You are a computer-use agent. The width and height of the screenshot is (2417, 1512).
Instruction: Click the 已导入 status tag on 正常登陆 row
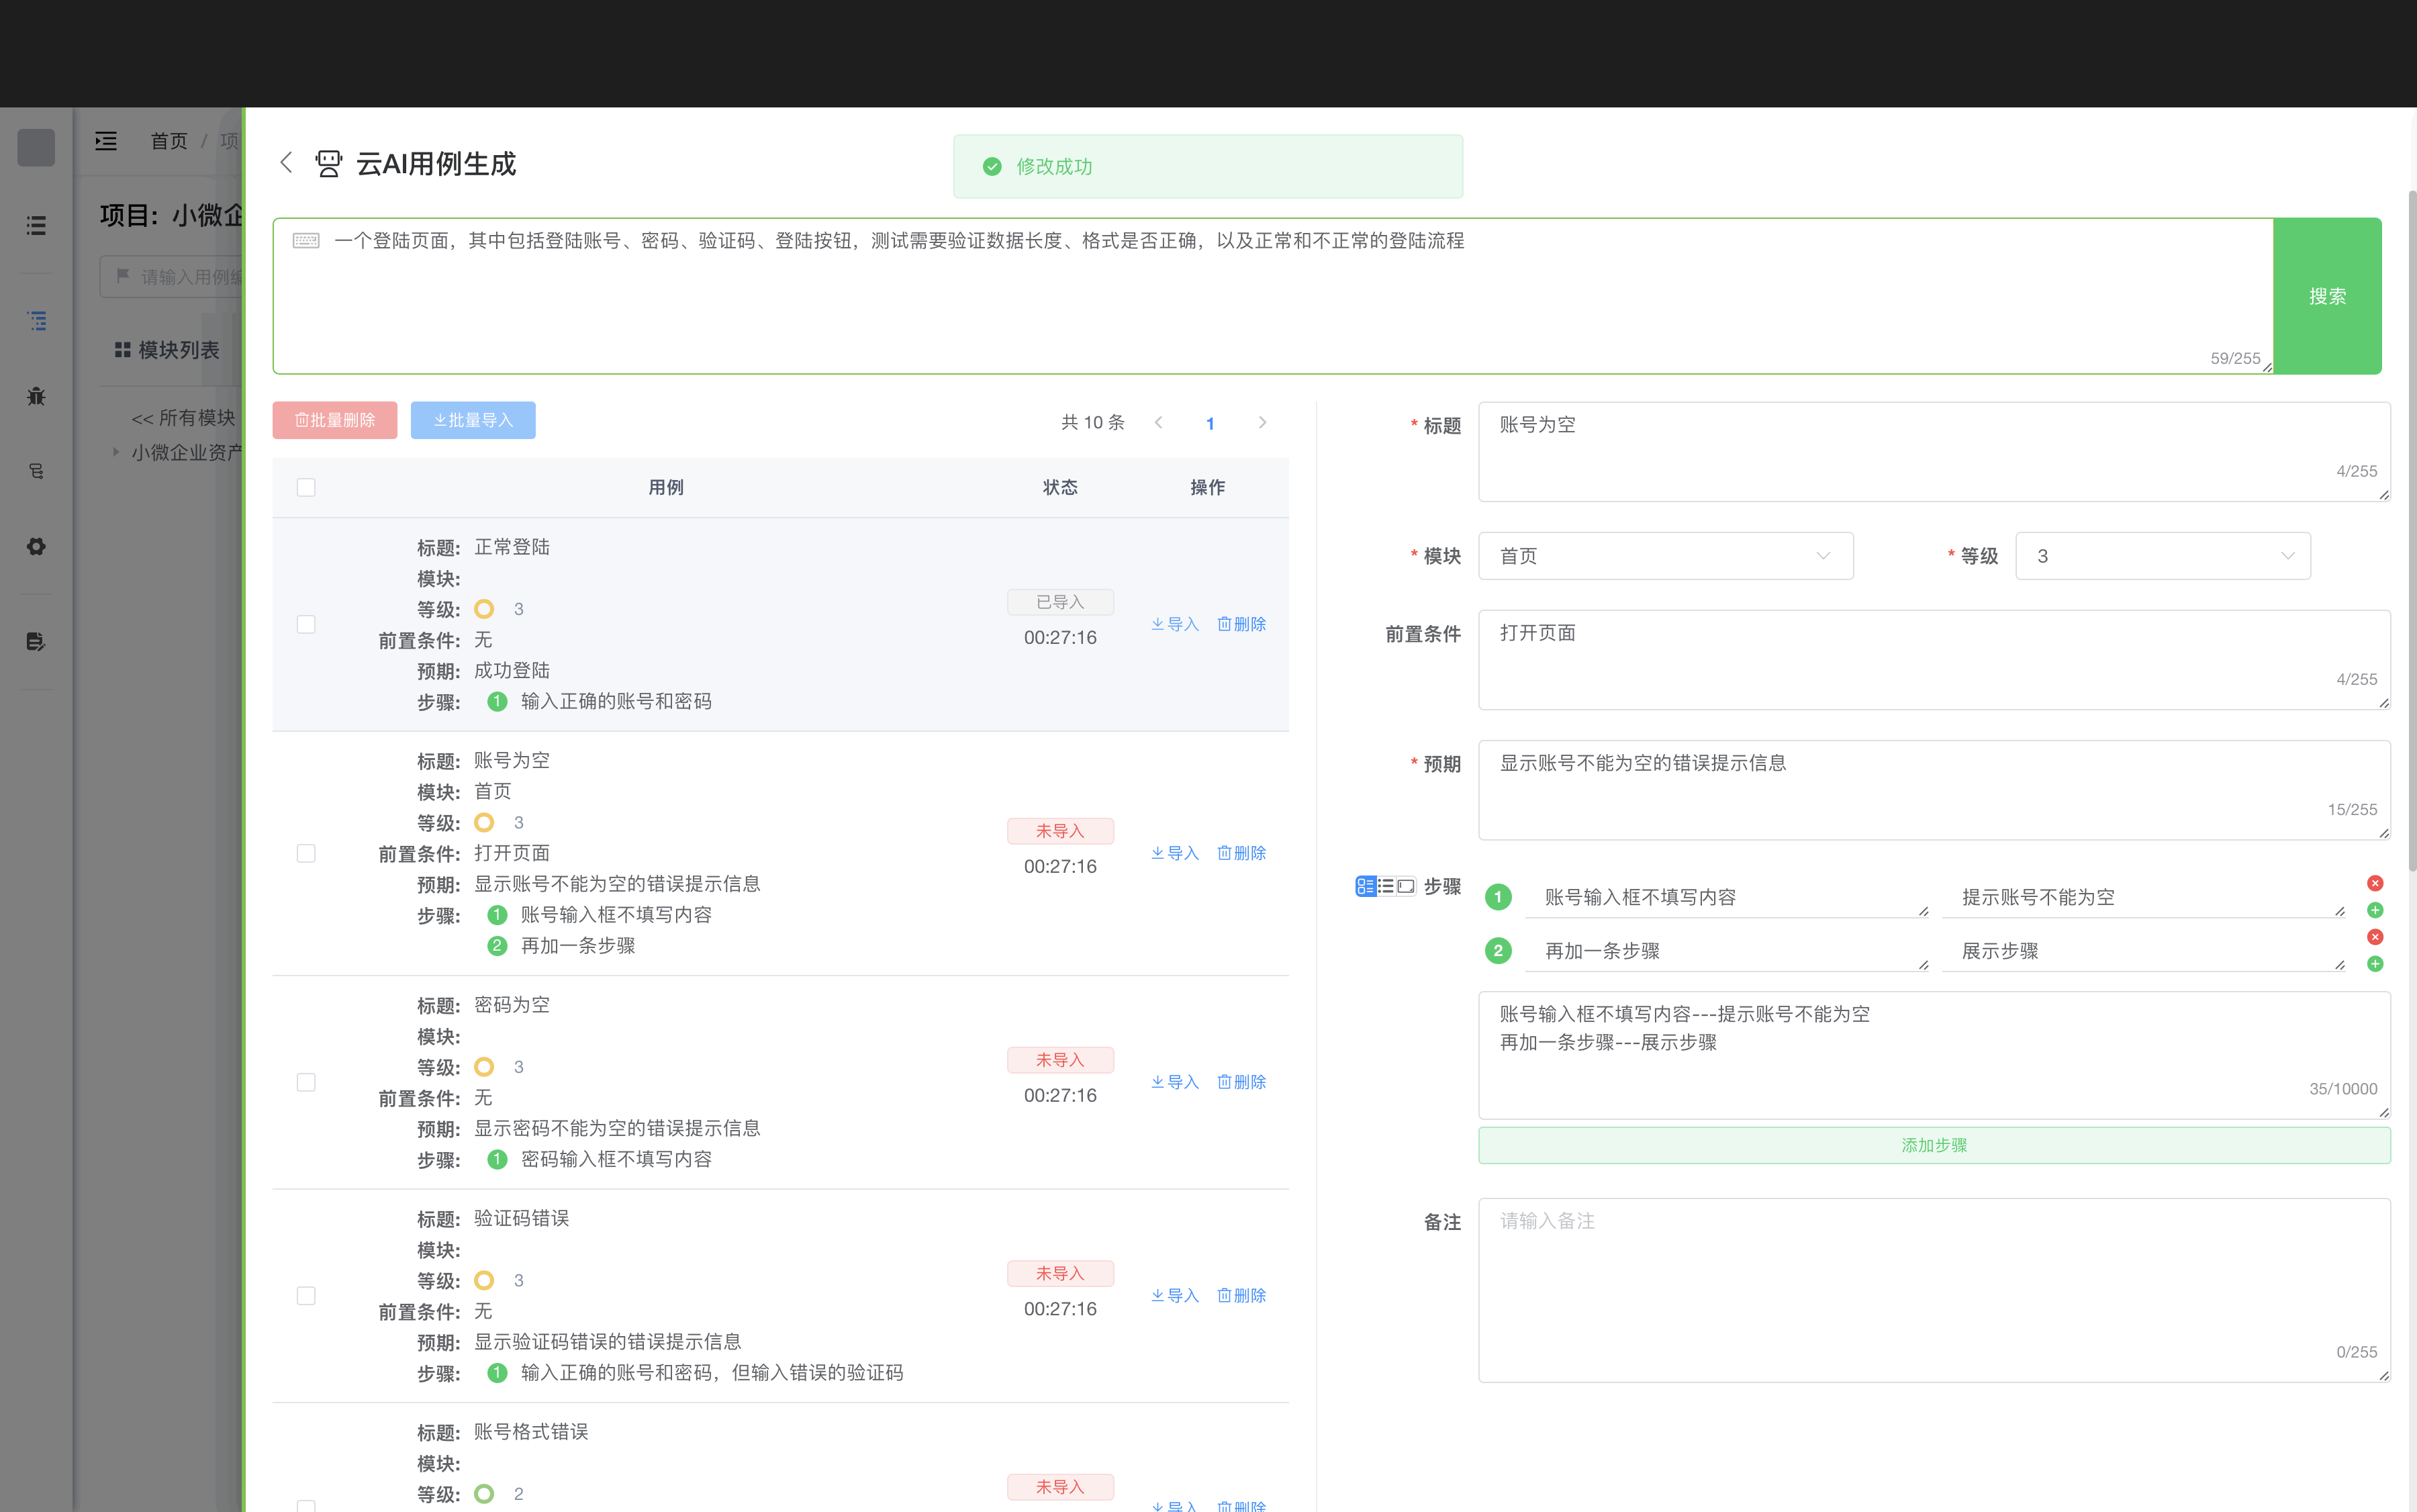pos(1060,602)
